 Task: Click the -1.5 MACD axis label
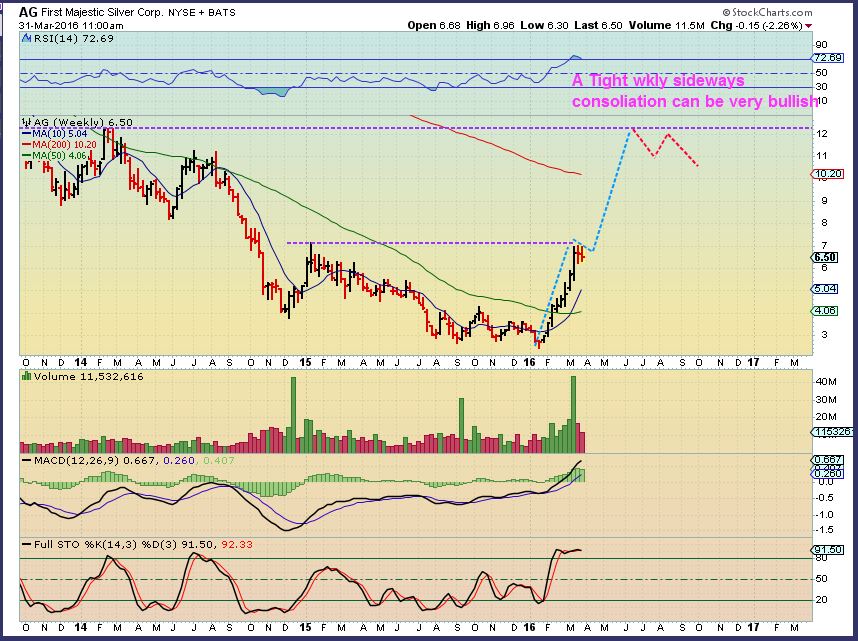(x=825, y=529)
